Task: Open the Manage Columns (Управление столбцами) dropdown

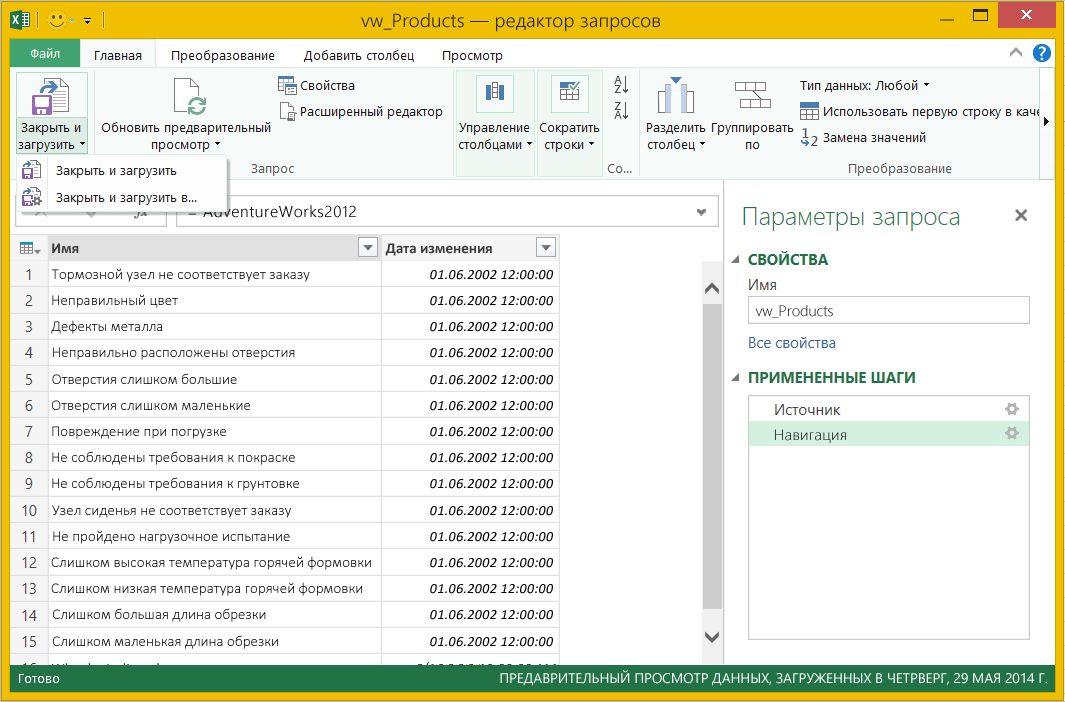Action: click(x=494, y=136)
